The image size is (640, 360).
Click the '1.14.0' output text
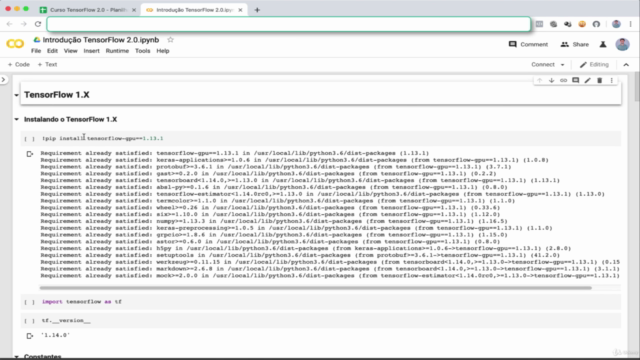(x=56, y=335)
